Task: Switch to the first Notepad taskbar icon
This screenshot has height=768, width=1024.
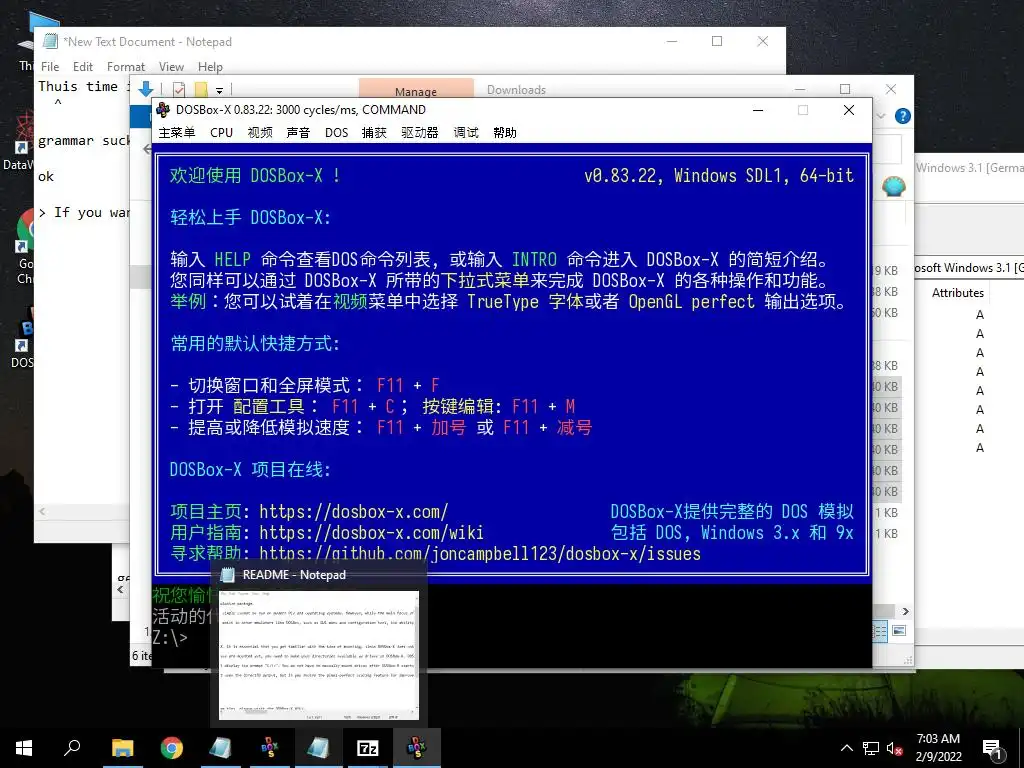Action: 221,748
